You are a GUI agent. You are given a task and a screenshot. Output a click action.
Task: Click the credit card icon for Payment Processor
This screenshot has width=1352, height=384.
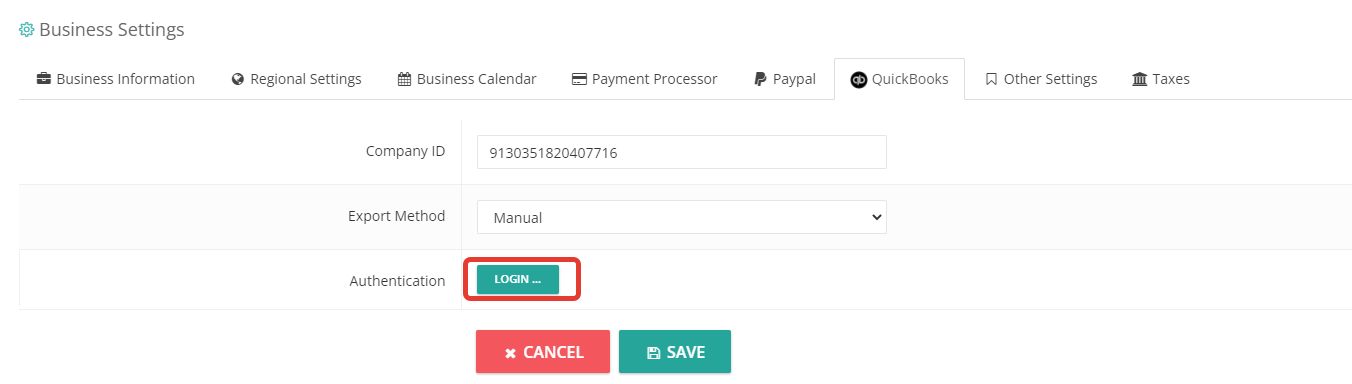(579, 79)
